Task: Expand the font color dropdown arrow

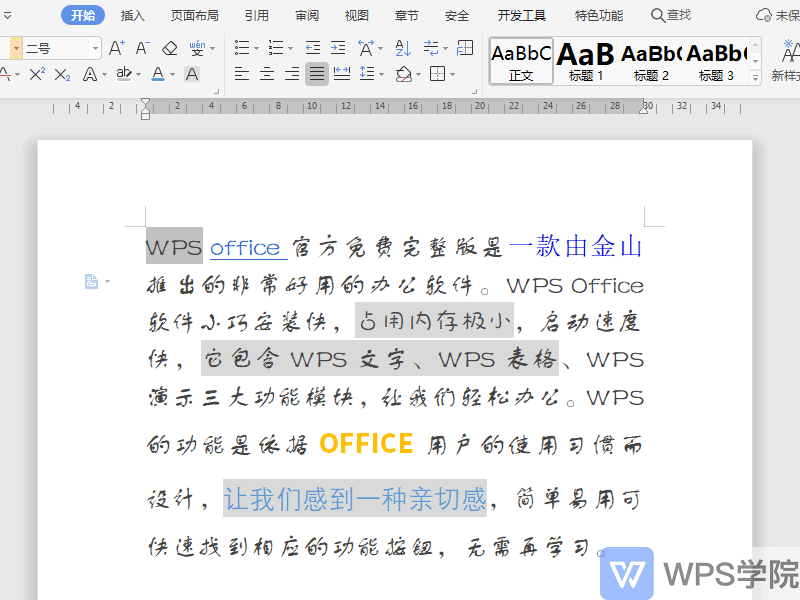Action: pos(172,75)
